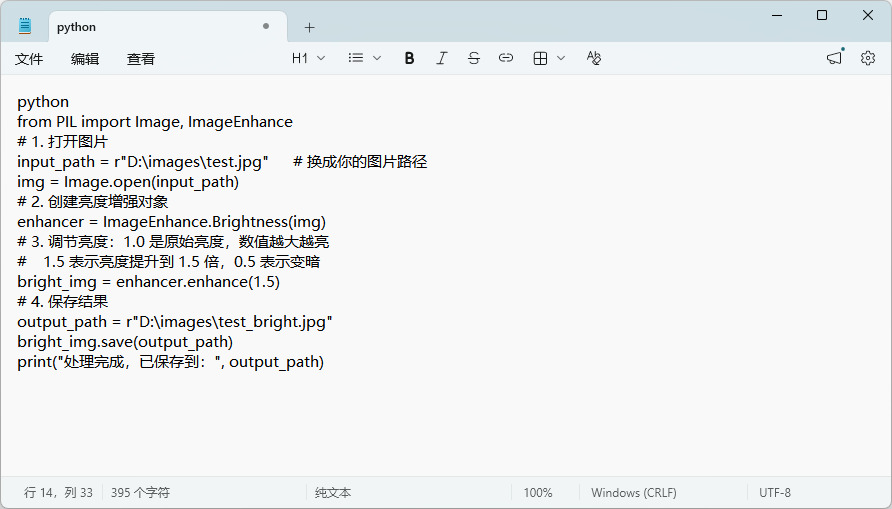Image resolution: width=892 pixels, height=509 pixels.
Task: Click the first line text 'python'
Action: [x=43, y=102]
